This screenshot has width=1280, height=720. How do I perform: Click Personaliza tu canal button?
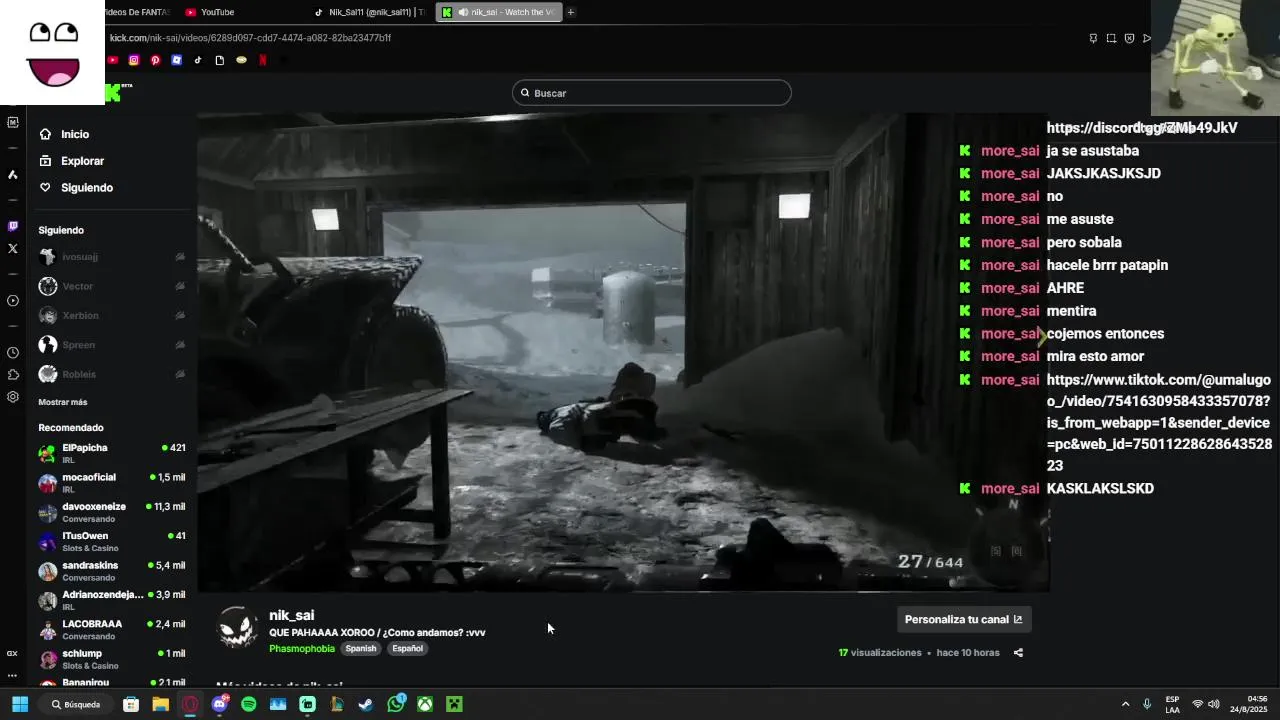point(963,619)
